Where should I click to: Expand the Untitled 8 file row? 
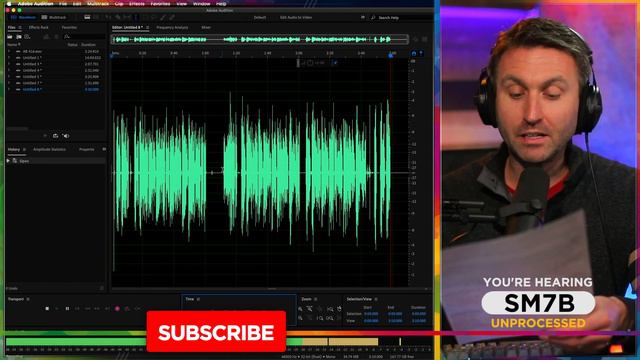tap(9, 89)
